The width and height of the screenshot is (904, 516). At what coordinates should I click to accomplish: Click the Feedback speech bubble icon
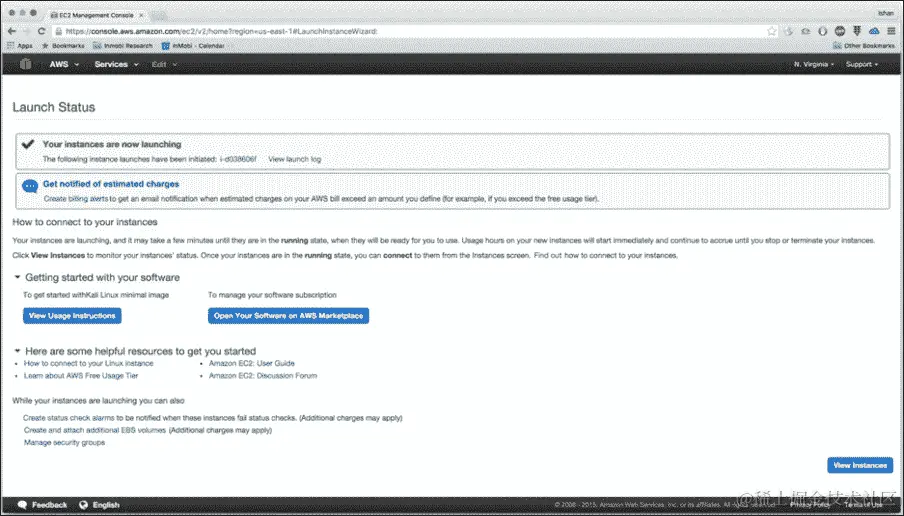[22, 505]
